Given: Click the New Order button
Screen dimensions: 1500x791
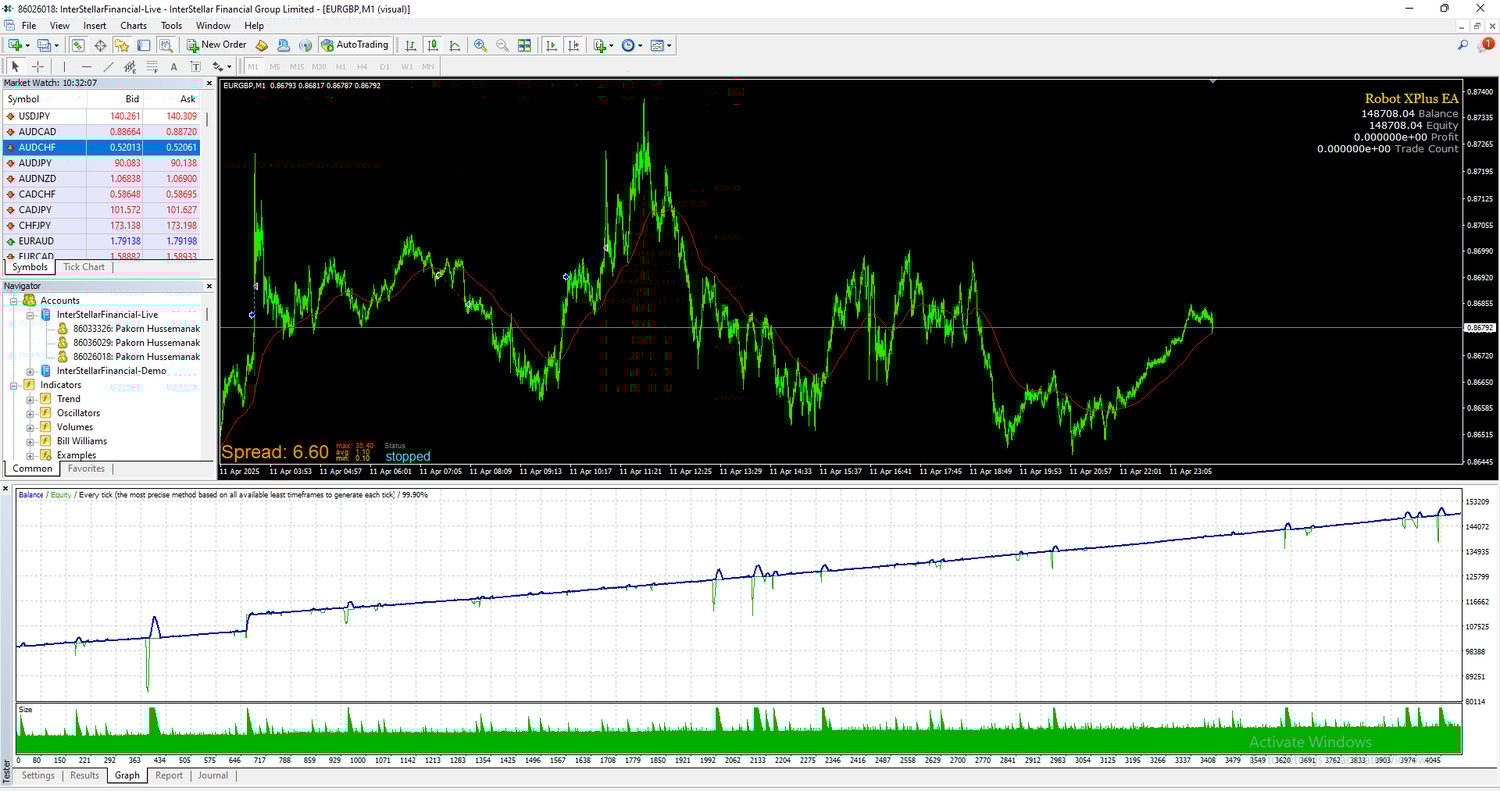Looking at the screenshot, I should coord(216,45).
